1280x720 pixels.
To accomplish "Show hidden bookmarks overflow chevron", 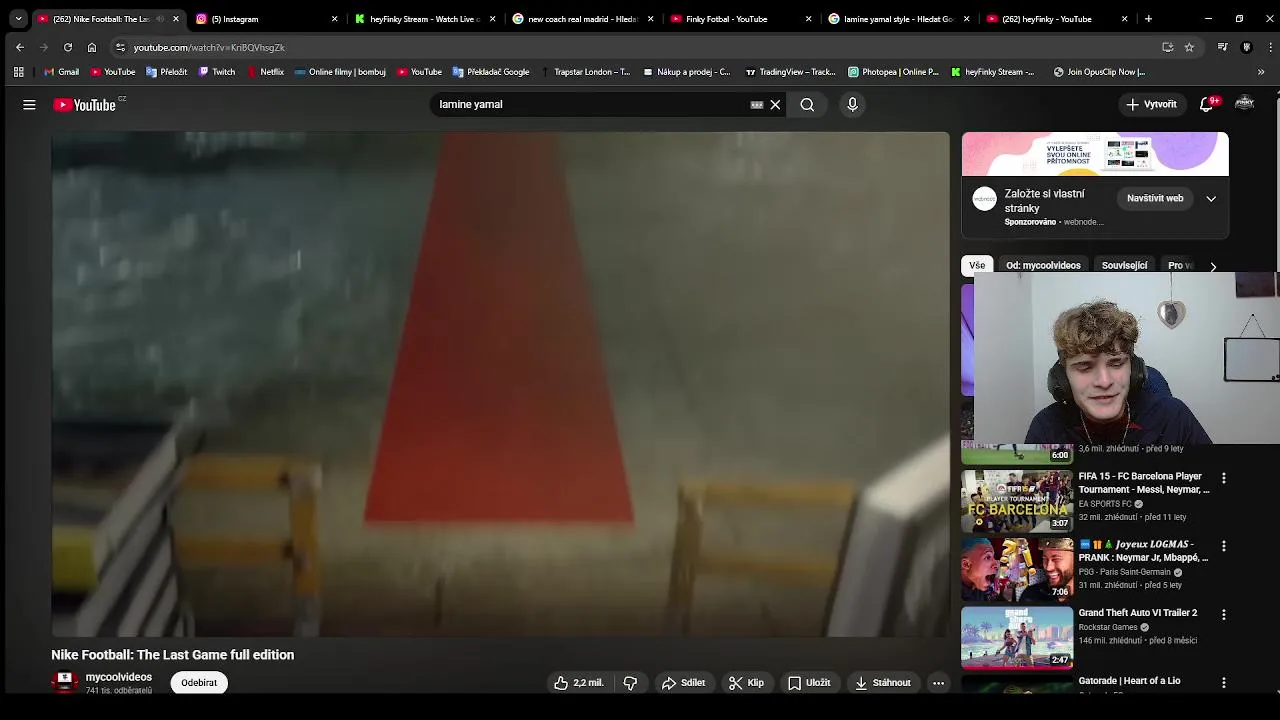I will [x=1261, y=72].
